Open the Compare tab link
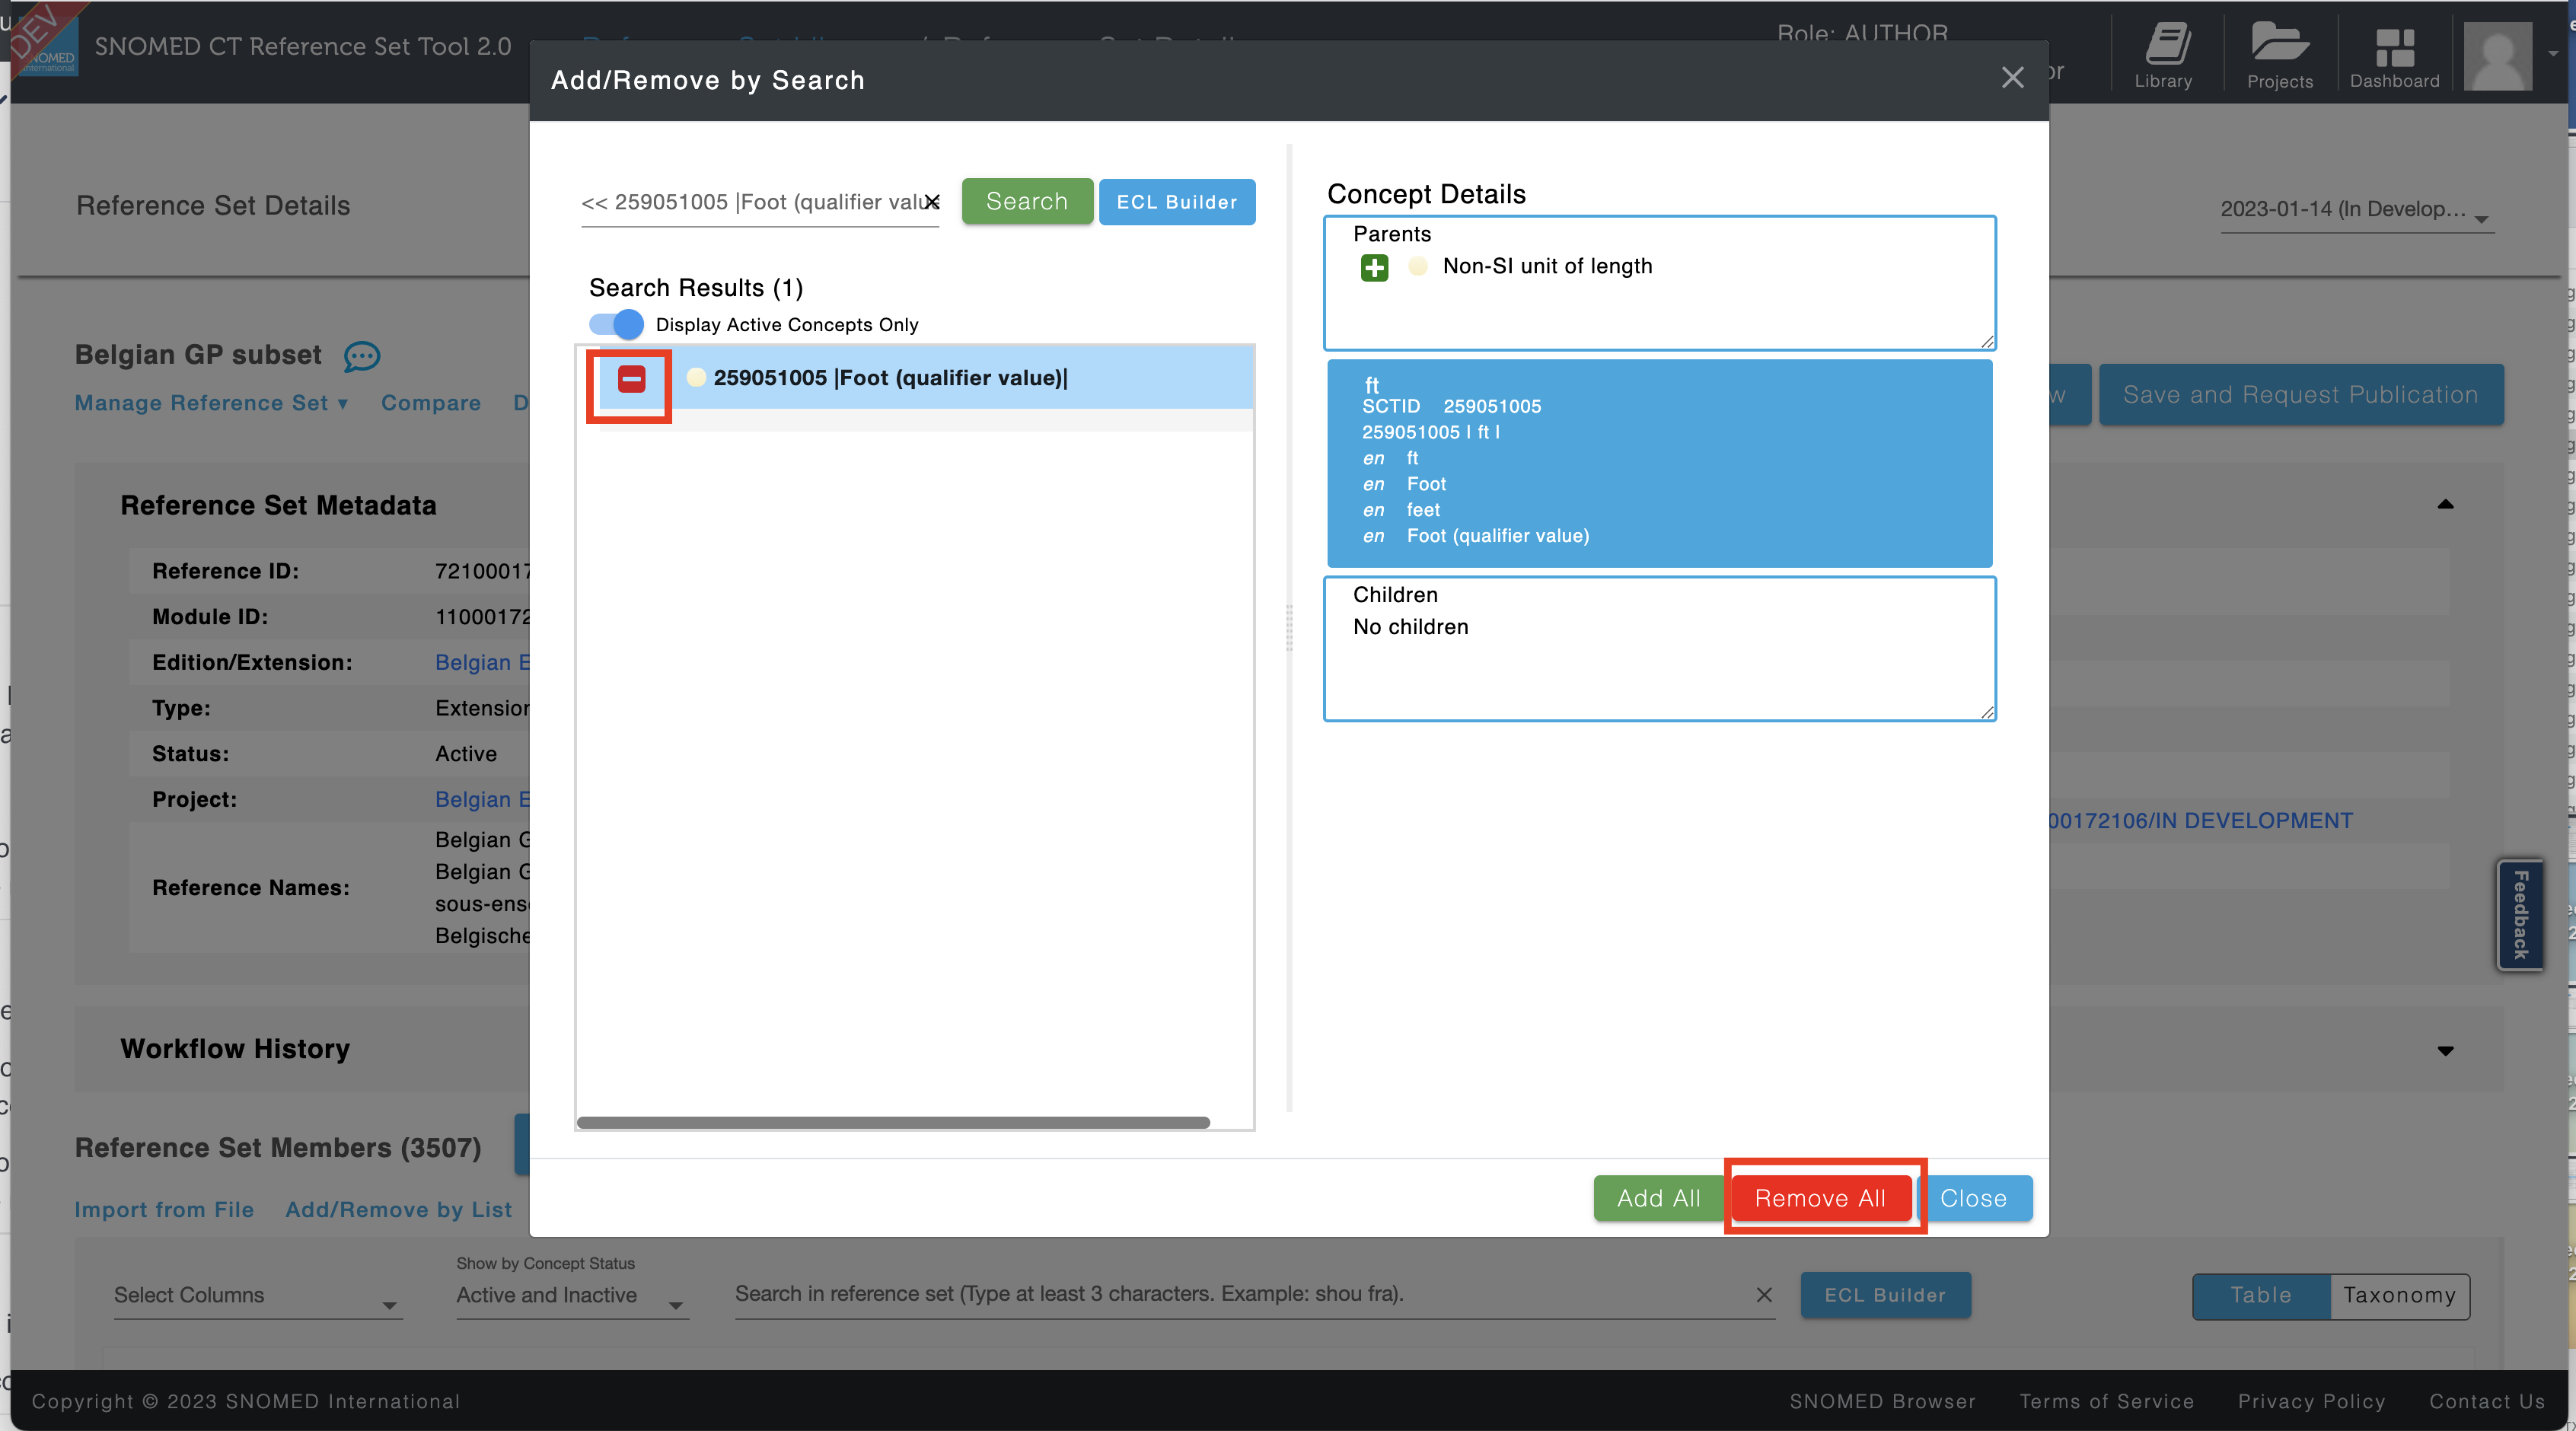This screenshot has height=1431, width=2576. click(x=431, y=402)
